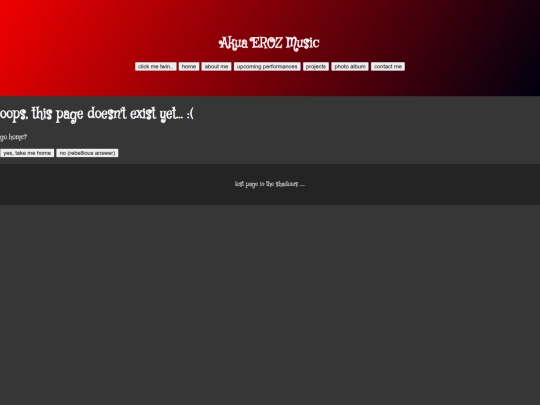Click the "oops, this page doesn't exist yet" heading
Screen dimensions: 540x405
97,114
